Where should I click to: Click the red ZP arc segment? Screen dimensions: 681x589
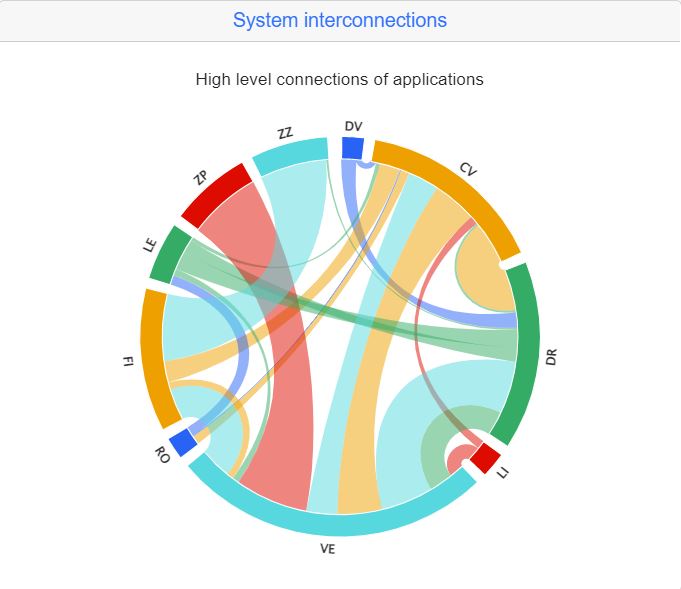(x=217, y=195)
